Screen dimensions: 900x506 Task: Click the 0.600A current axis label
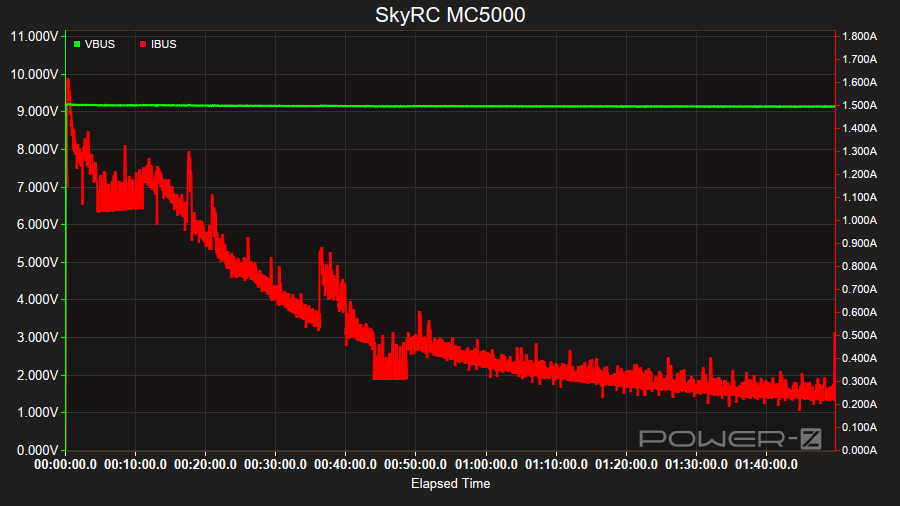[859, 313]
